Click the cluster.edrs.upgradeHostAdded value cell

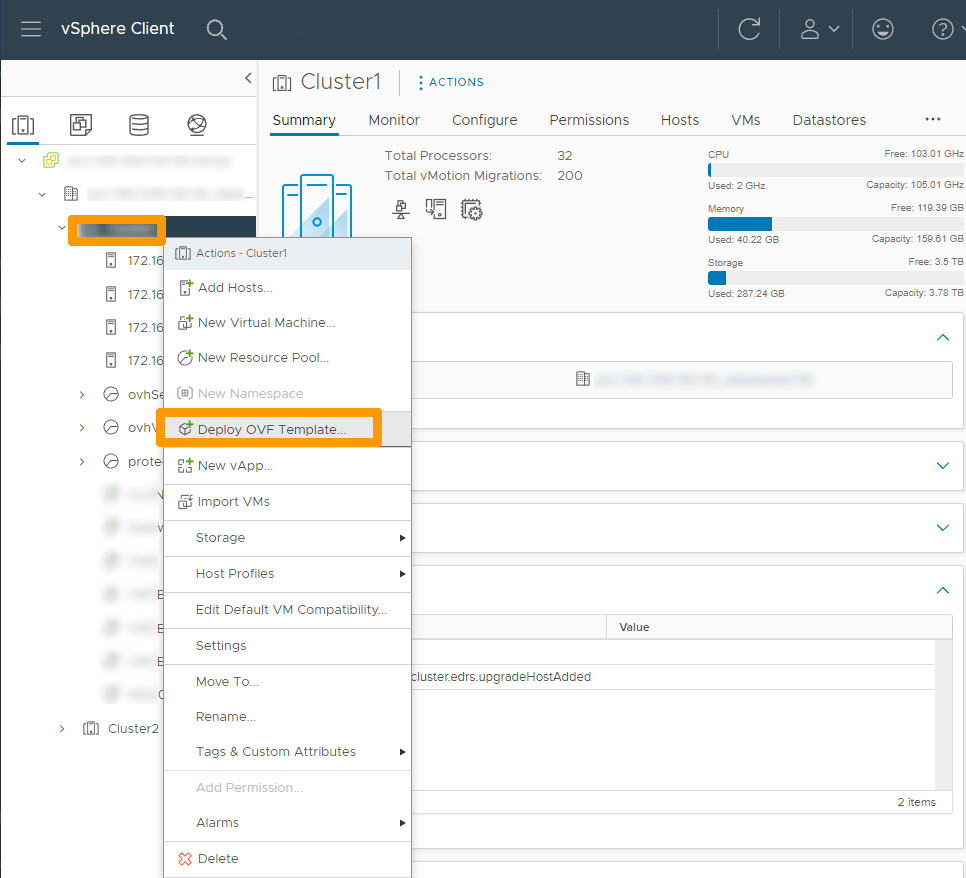501,677
